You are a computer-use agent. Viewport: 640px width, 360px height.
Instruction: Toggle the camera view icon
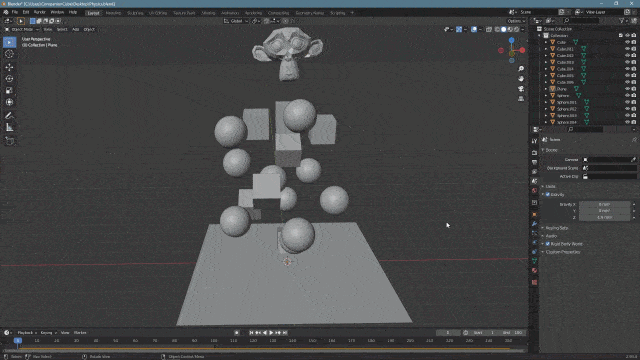[x=521, y=89]
